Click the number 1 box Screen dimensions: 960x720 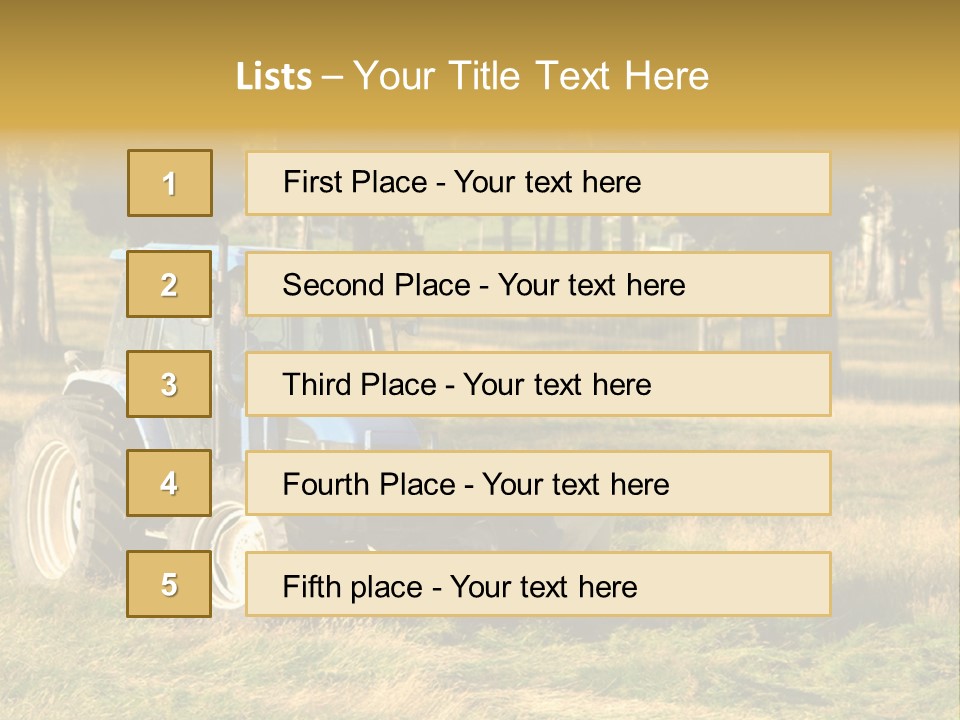pyautogui.click(x=170, y=183)
